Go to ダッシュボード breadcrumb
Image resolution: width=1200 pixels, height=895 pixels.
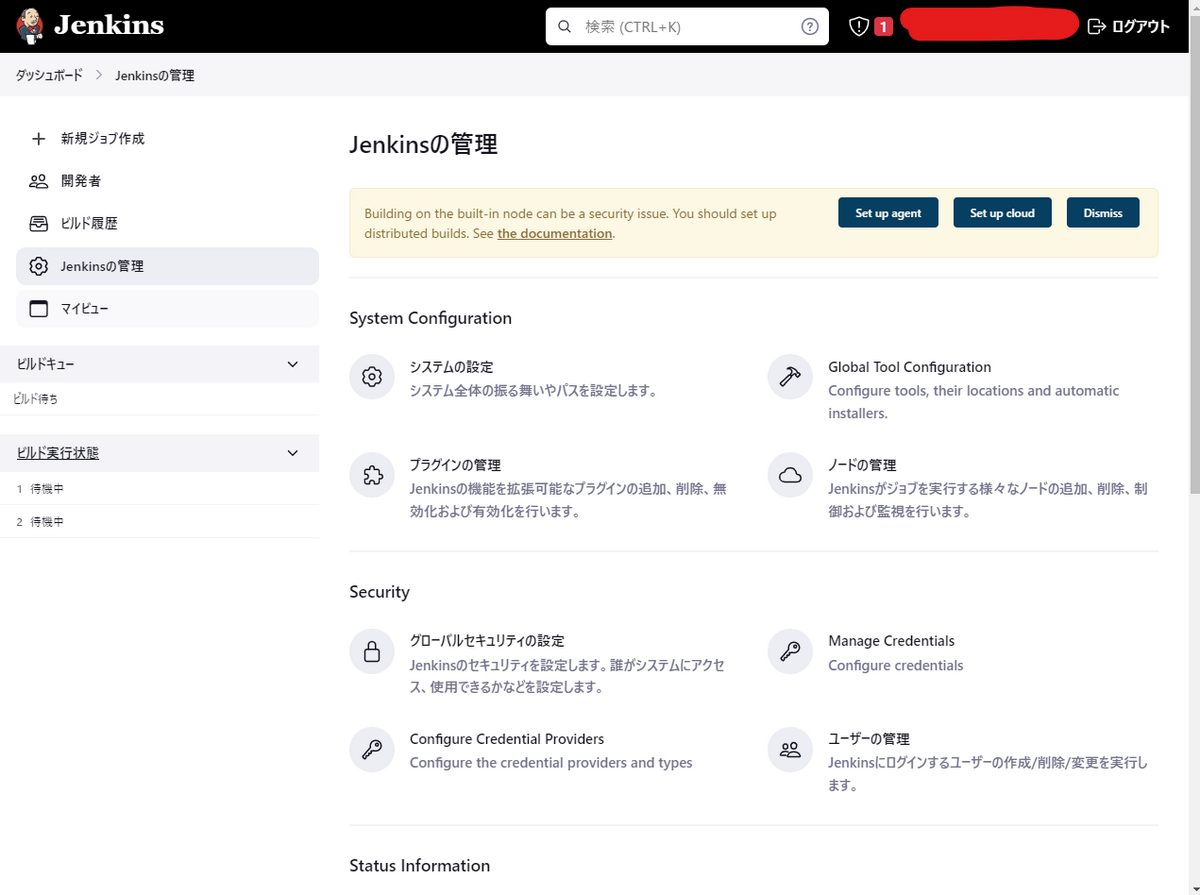click(49, 75)
